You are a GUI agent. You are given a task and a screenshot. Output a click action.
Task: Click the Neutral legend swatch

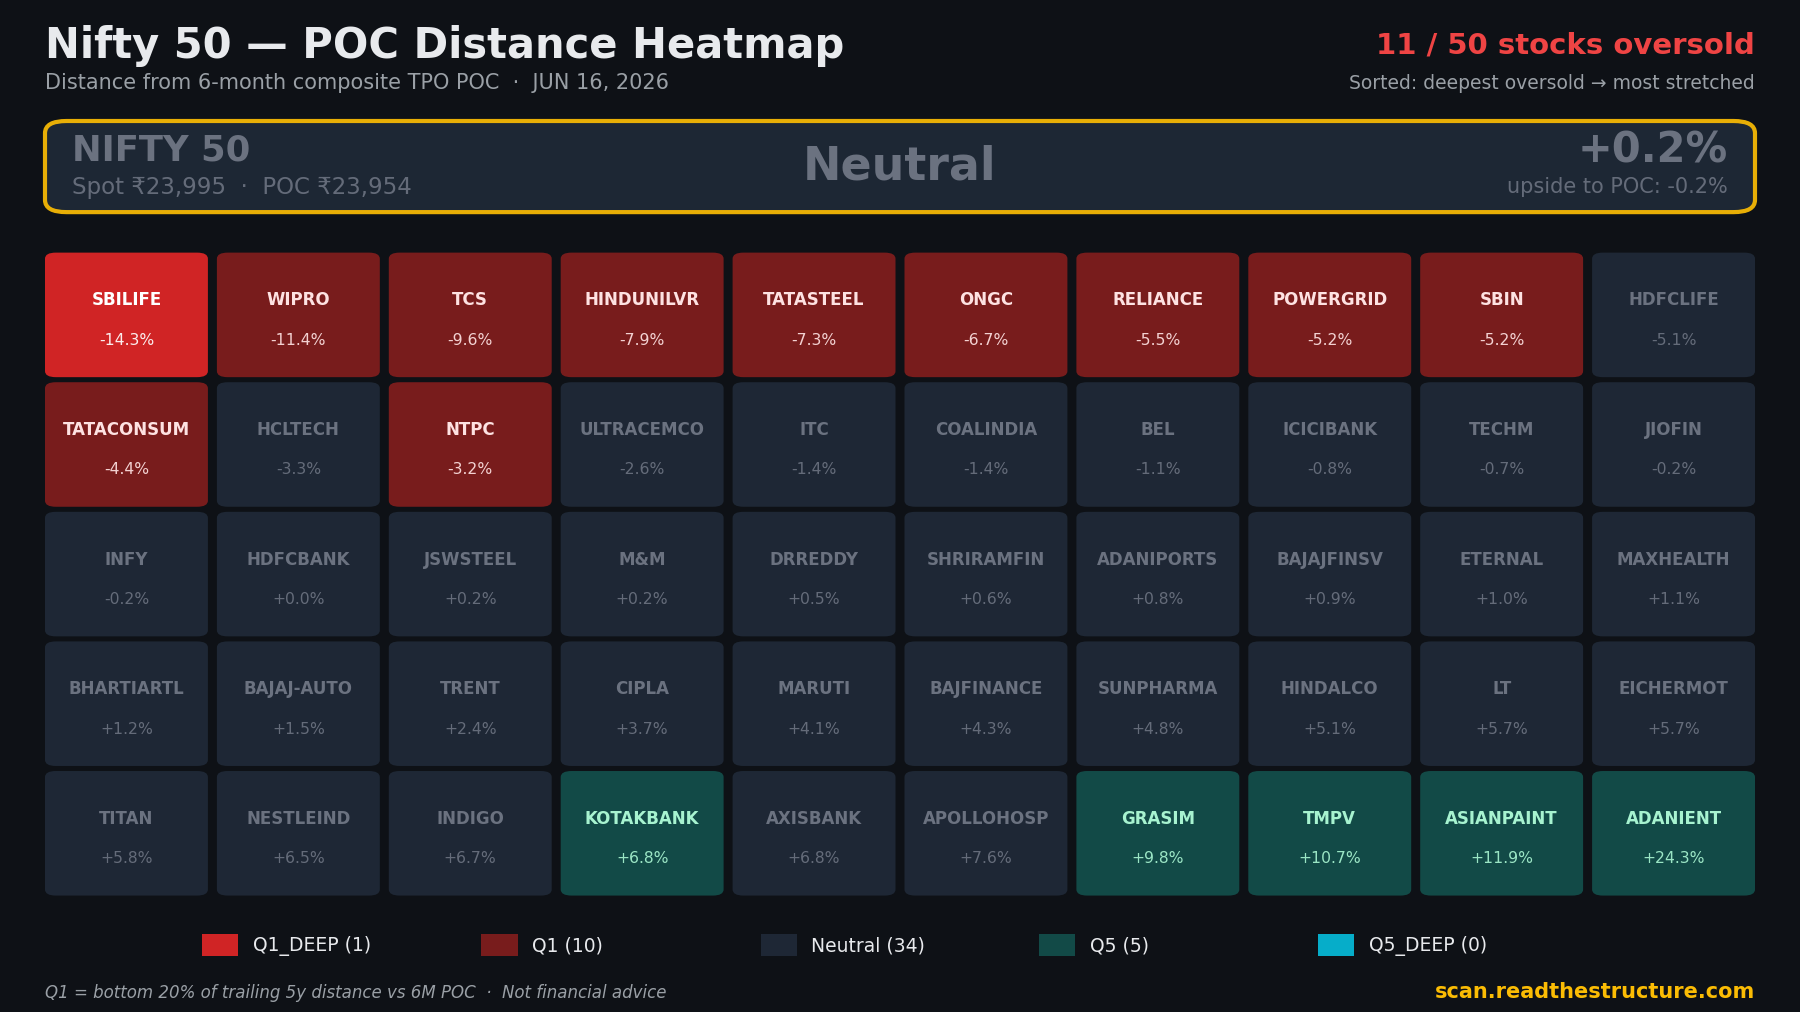pos(779,945)
